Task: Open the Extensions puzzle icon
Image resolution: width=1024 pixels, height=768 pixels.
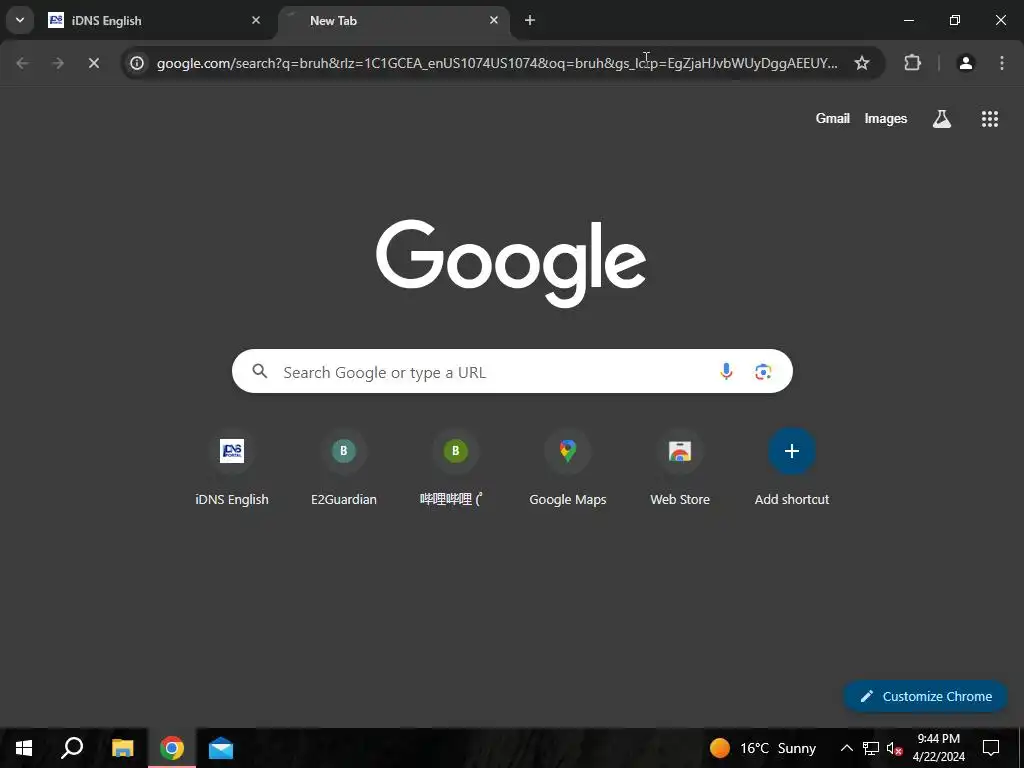Action: click(912, 63)
